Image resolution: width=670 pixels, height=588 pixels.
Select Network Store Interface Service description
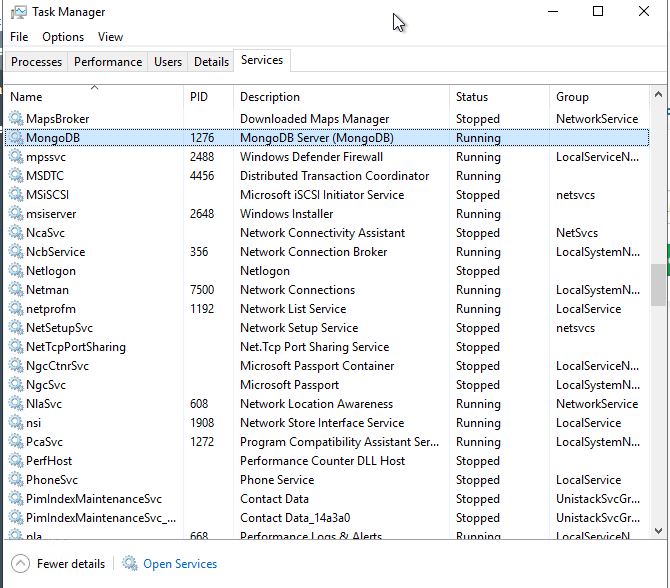(x=322, y=423)
